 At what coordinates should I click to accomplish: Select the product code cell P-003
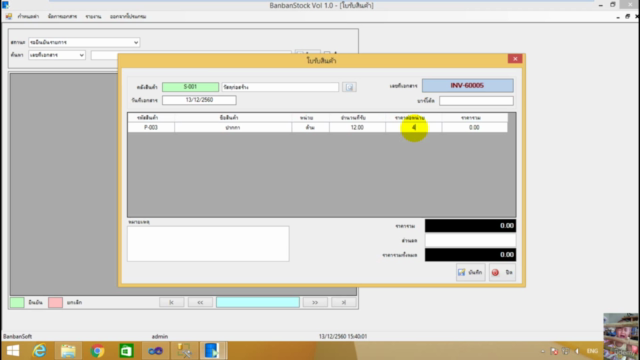(x=151, y=127)
